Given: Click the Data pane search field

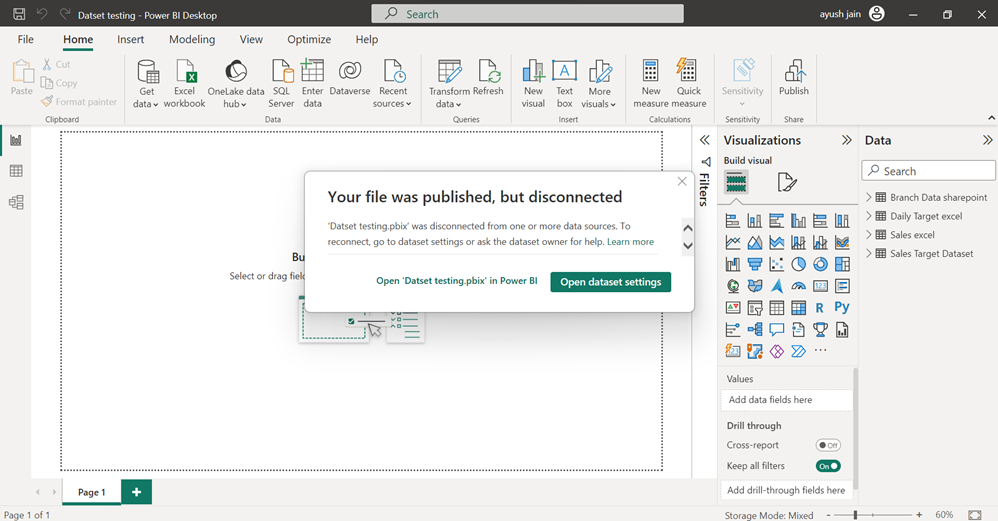Looking at the screenshot, I should pyautogui.click(x=929, y=170).
